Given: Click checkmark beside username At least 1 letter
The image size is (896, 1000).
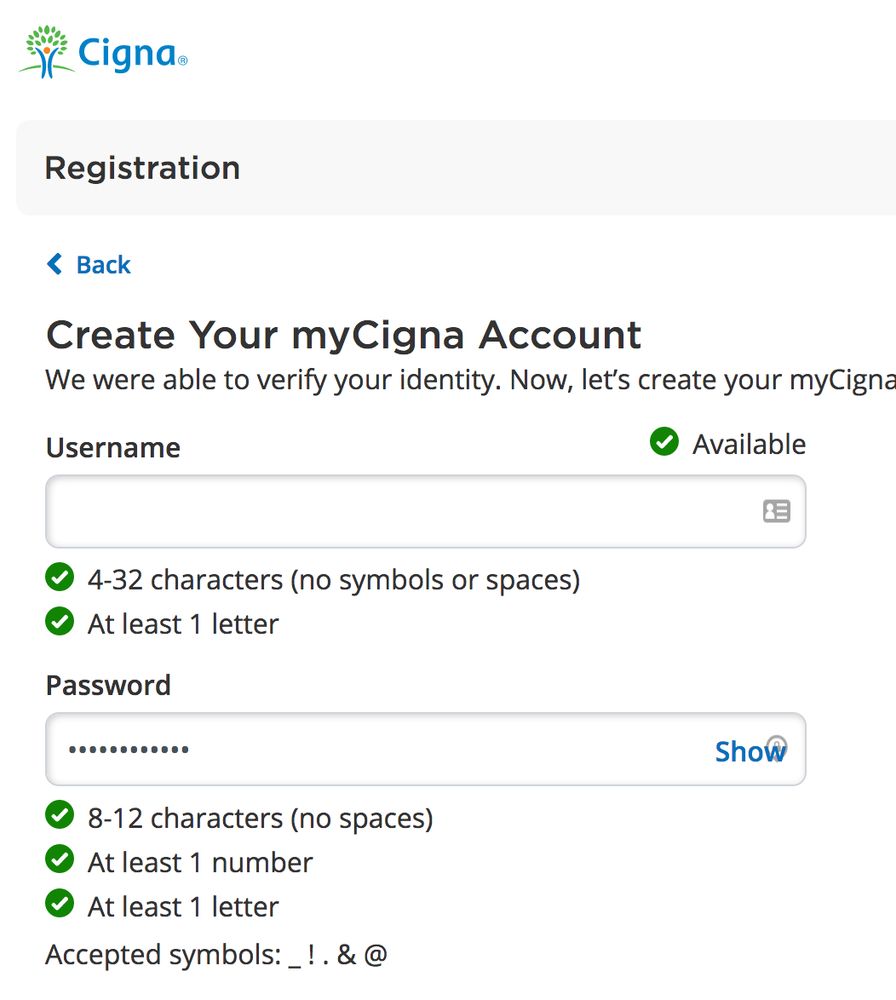Looking at the screenshot, I should (x=60, y=621).
